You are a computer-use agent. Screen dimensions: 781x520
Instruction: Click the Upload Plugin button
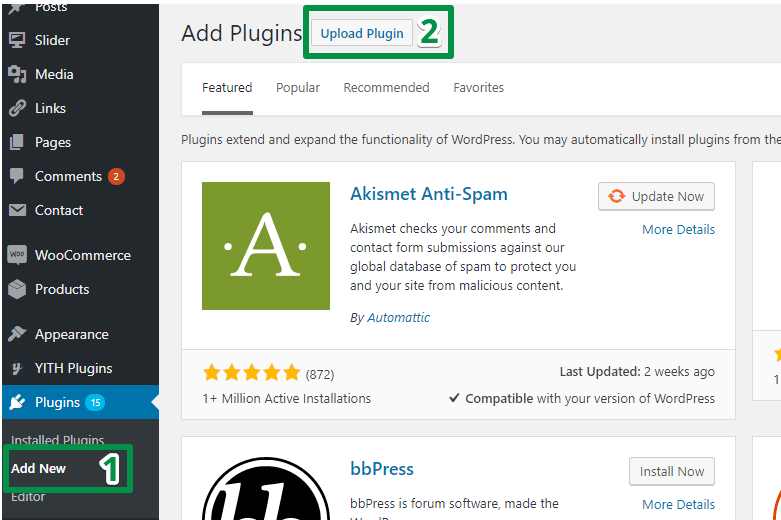362,33
